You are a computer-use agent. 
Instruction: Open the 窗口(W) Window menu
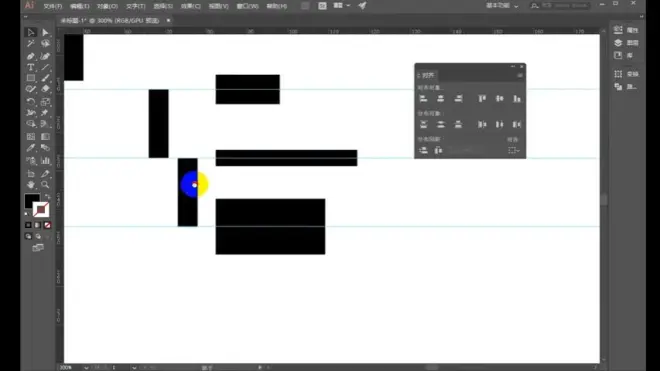pos(248,6)
